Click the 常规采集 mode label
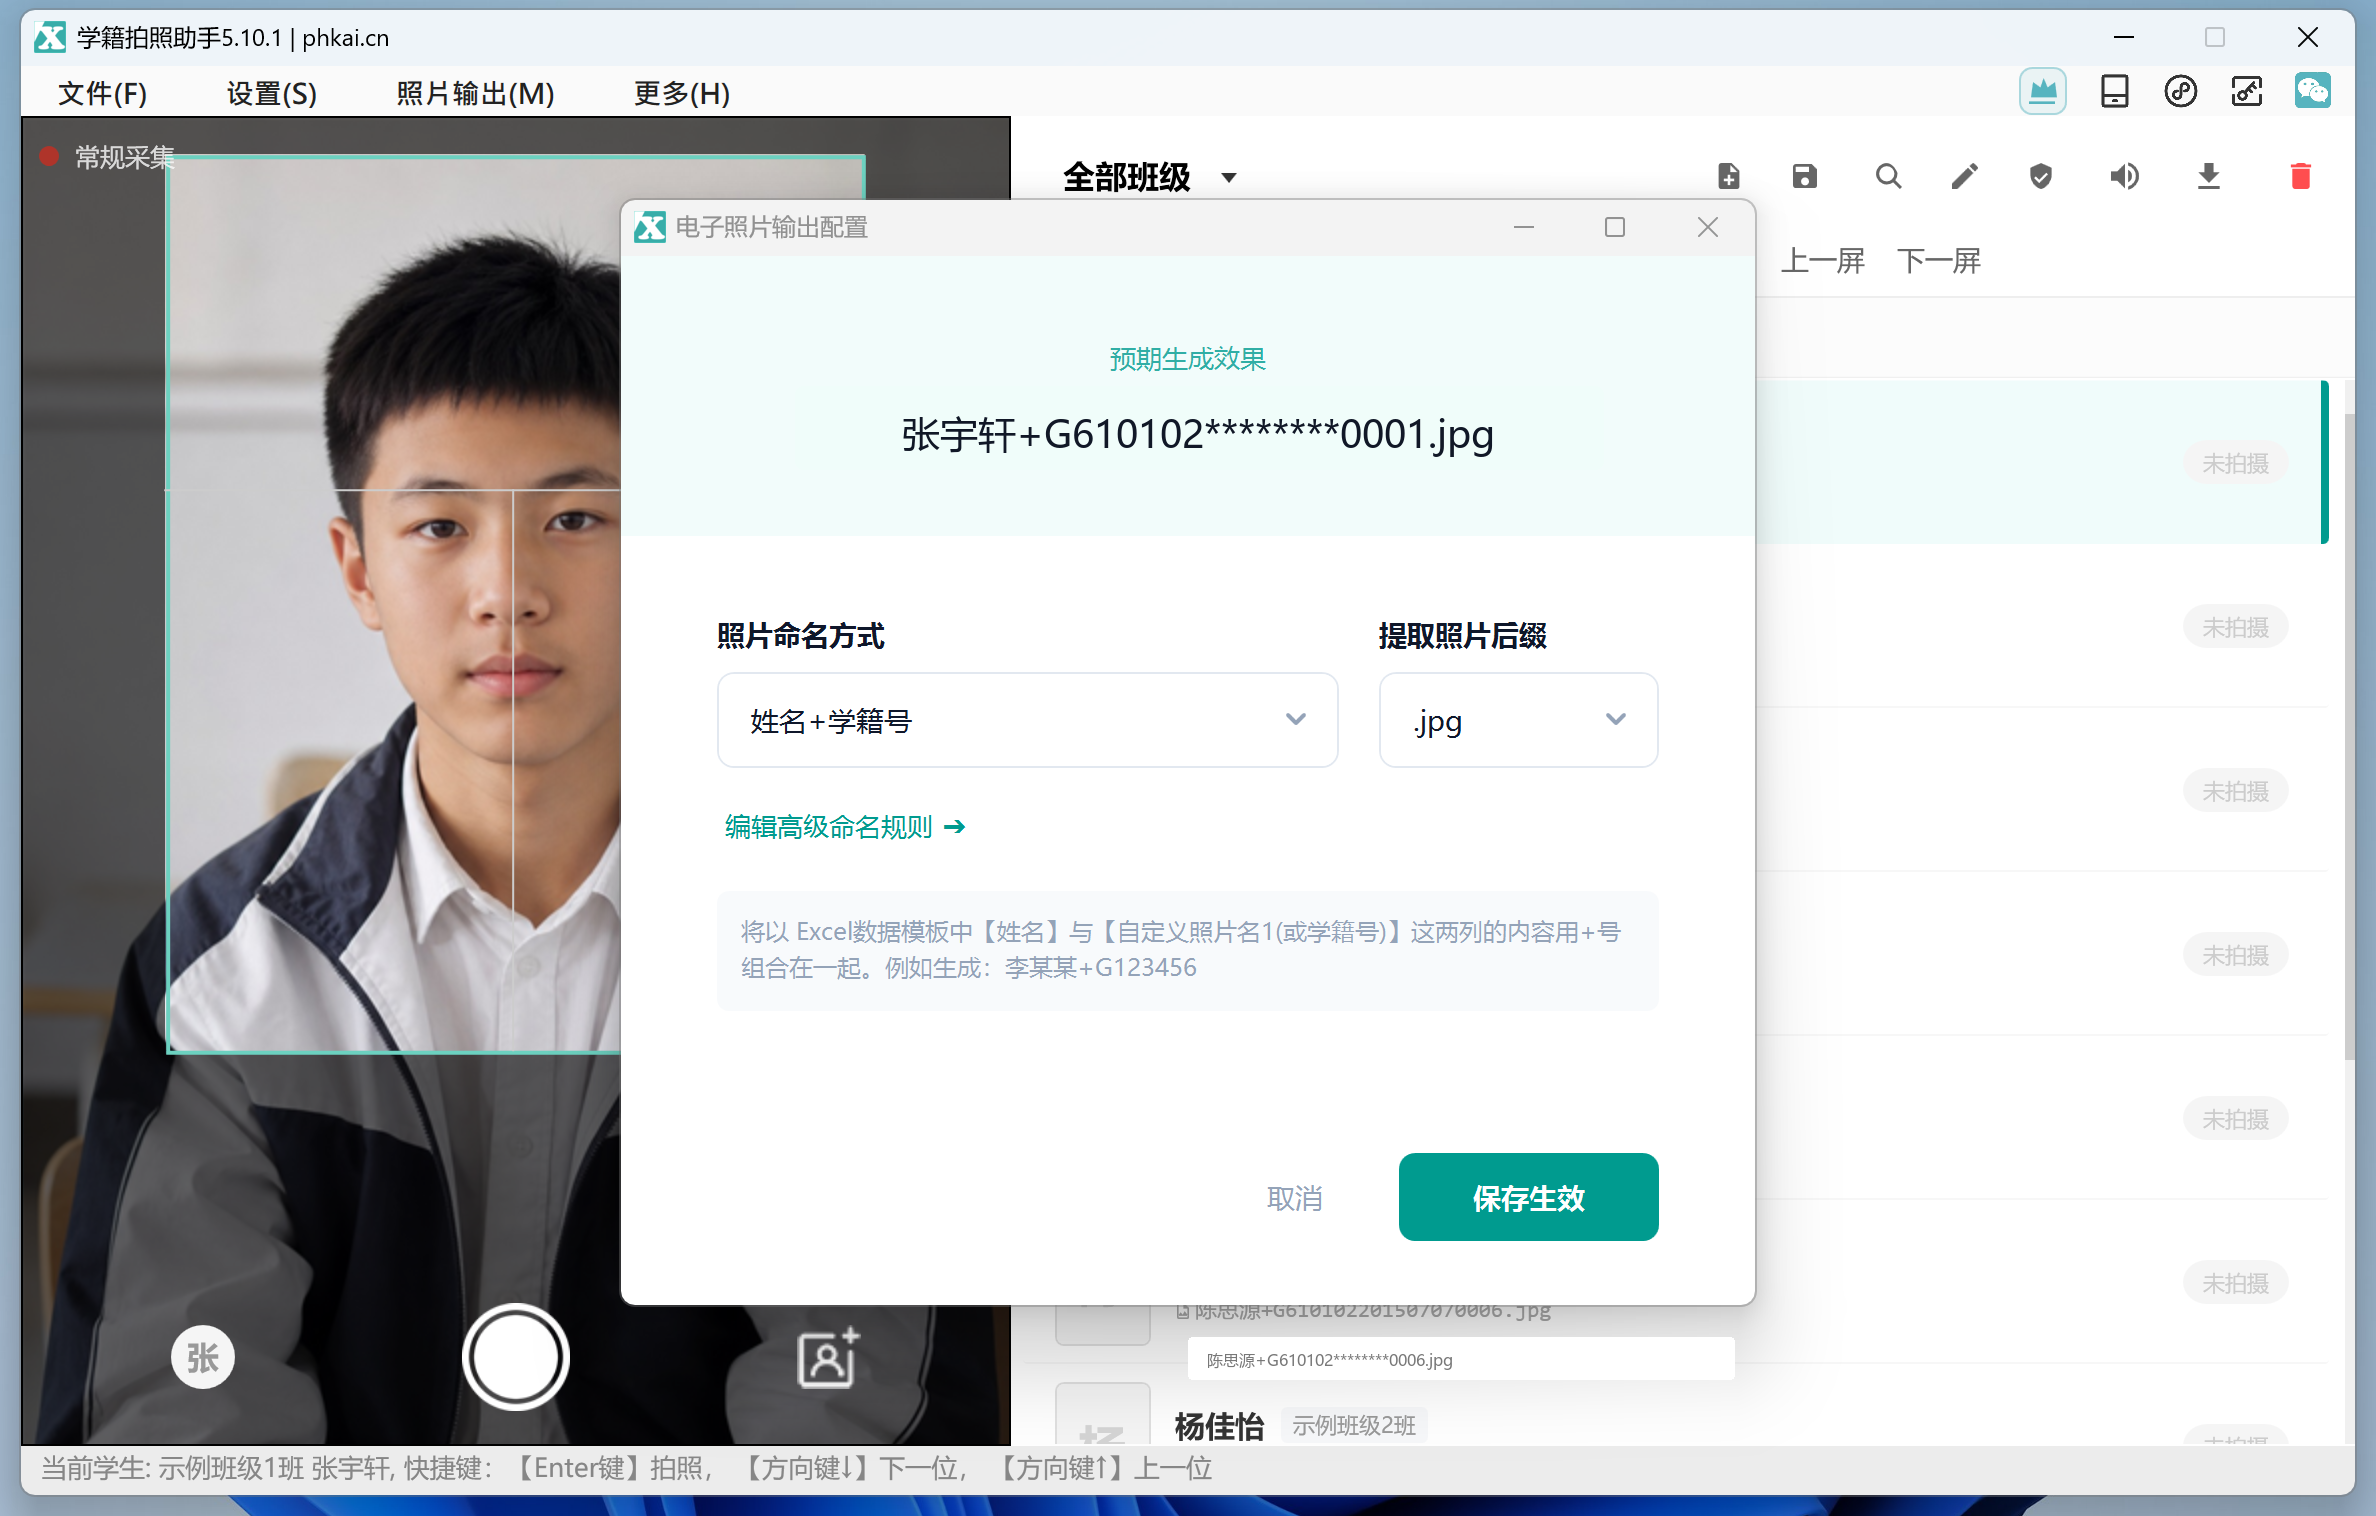 point(124,157)
